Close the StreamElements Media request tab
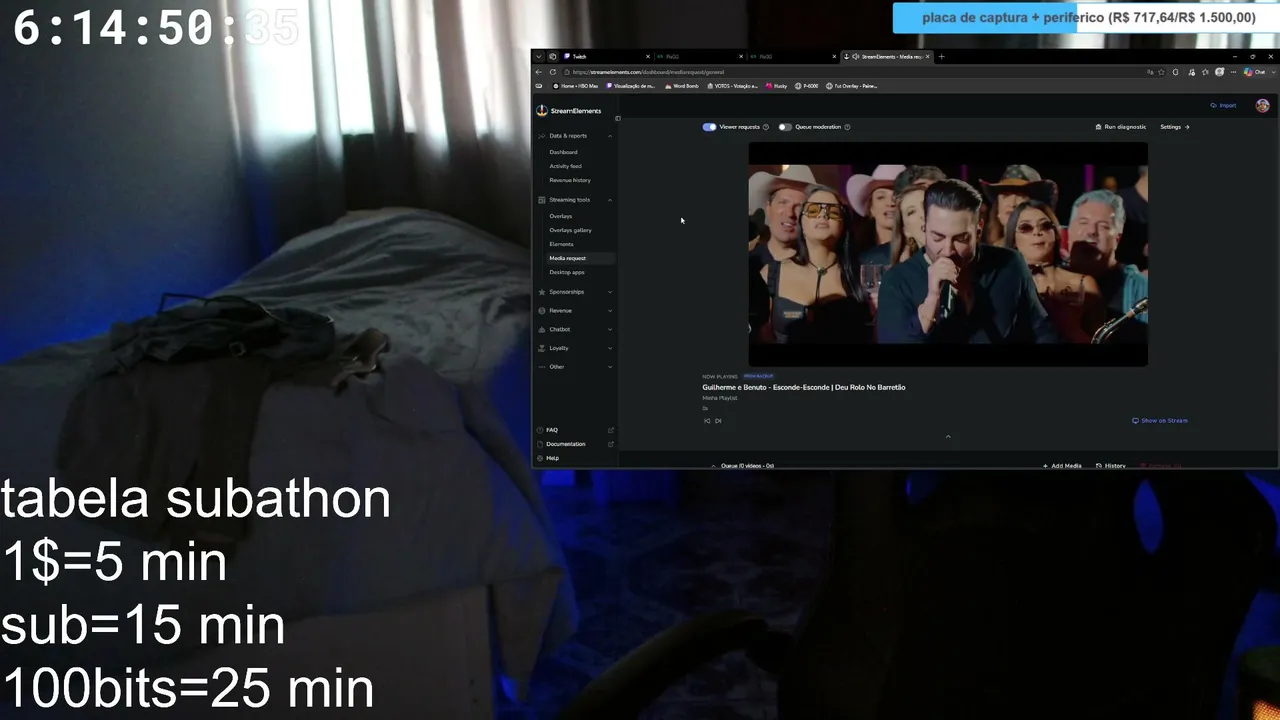The height and width of the screenshot is (720, 1280). tap(928, 57)
